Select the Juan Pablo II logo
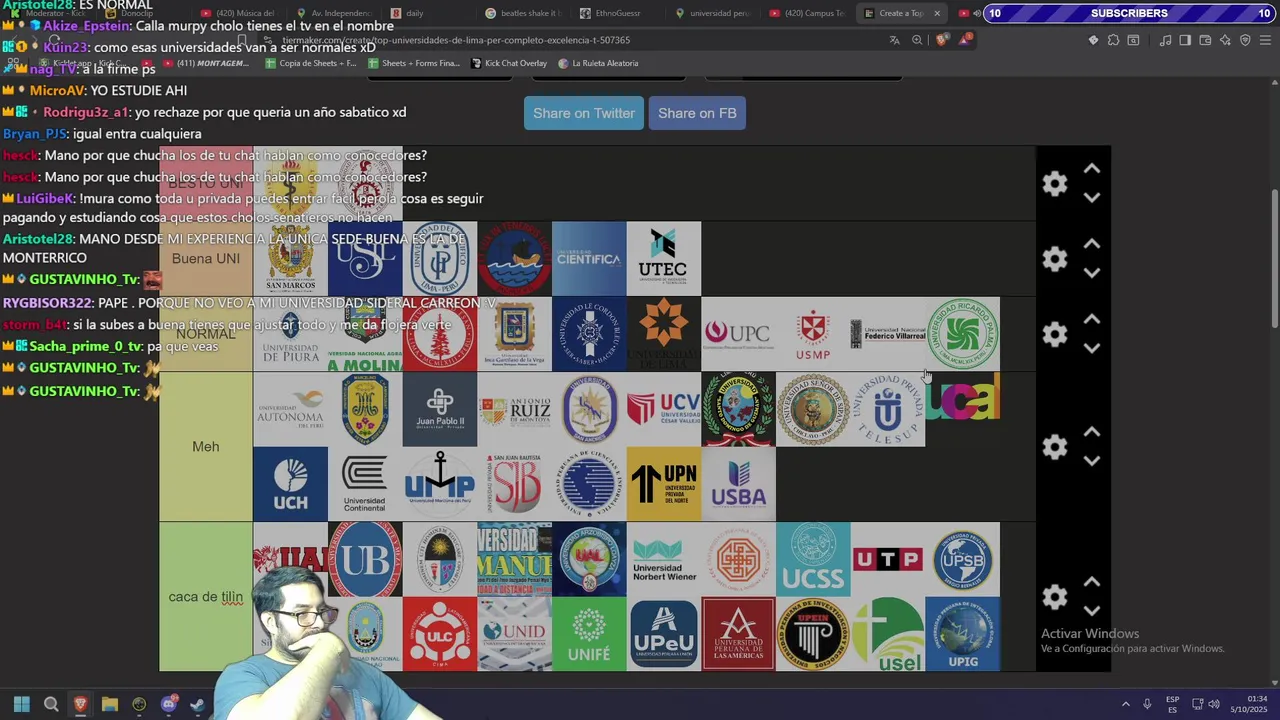The width and height of the screenshot is (1280, 720). tap(440, 409)
